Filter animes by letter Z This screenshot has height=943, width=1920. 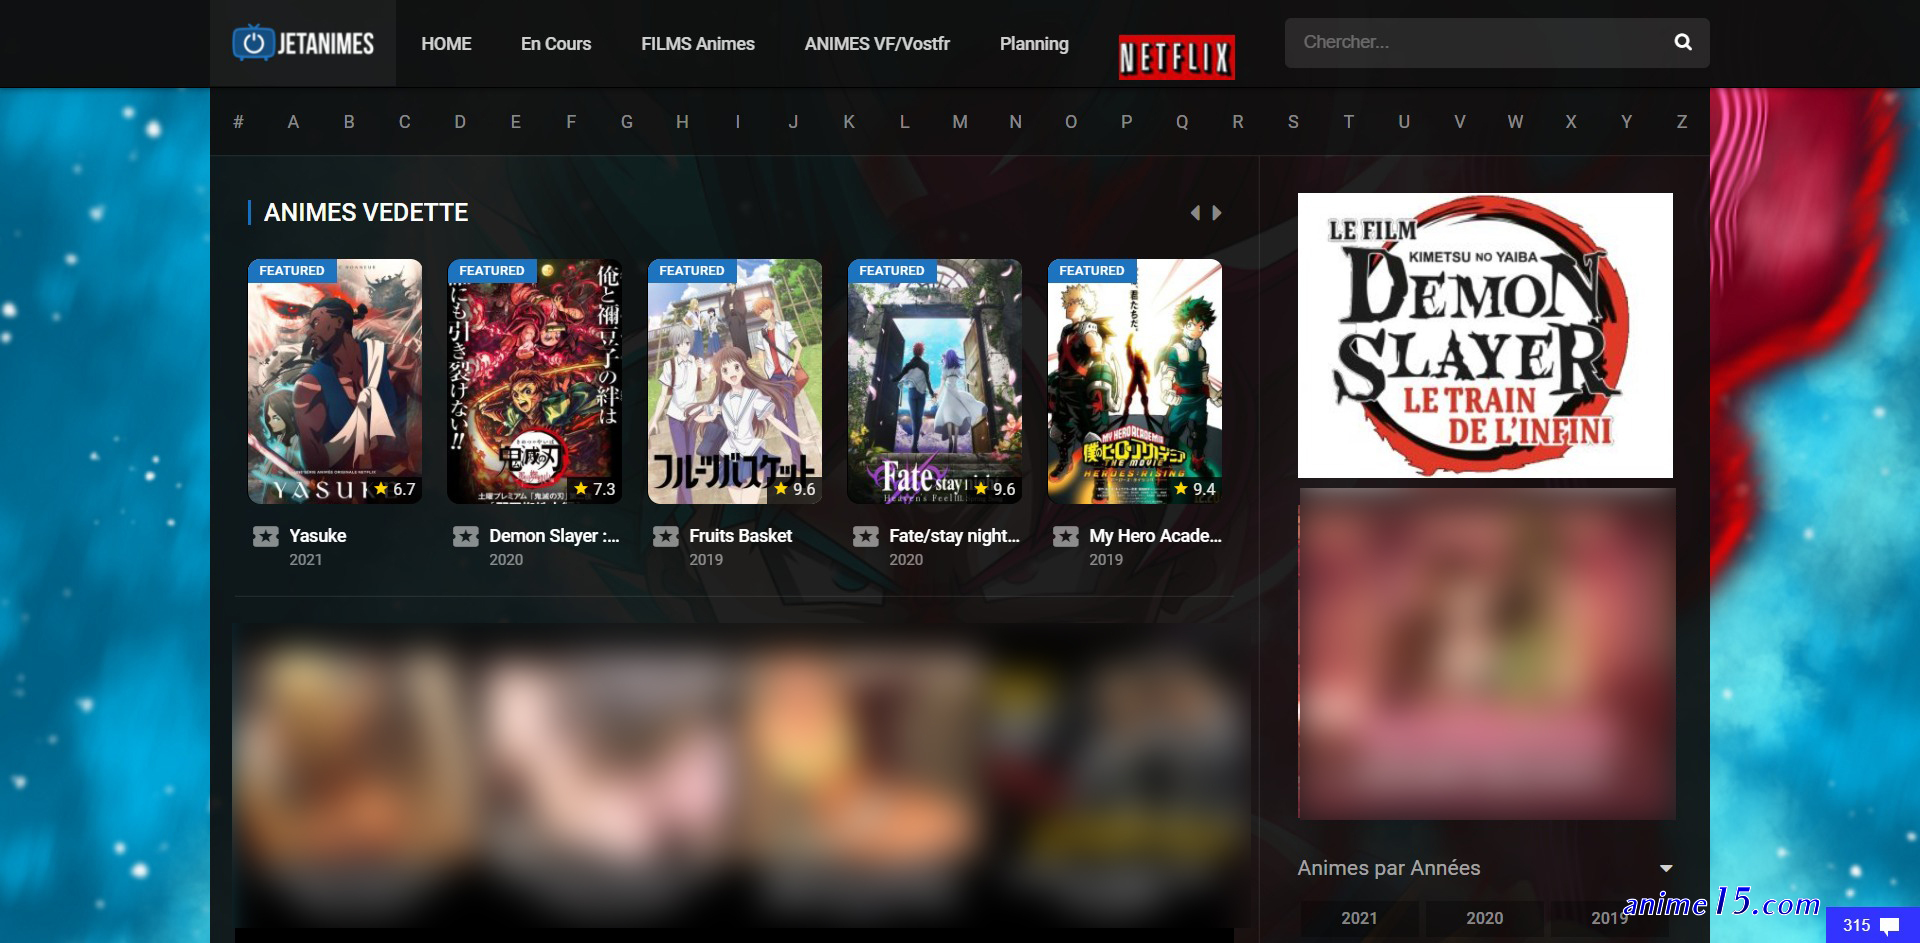pyautogui.click(x=1682, y=122)
